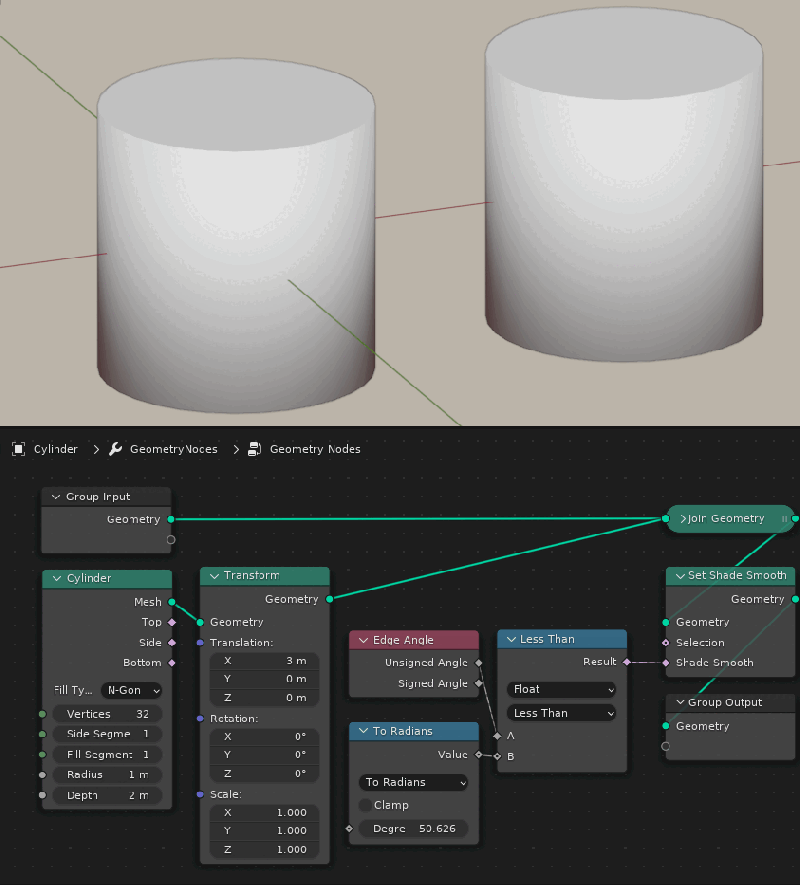
Task: Click the Shade Smooth input socket
Action: (x=667, y=662)
